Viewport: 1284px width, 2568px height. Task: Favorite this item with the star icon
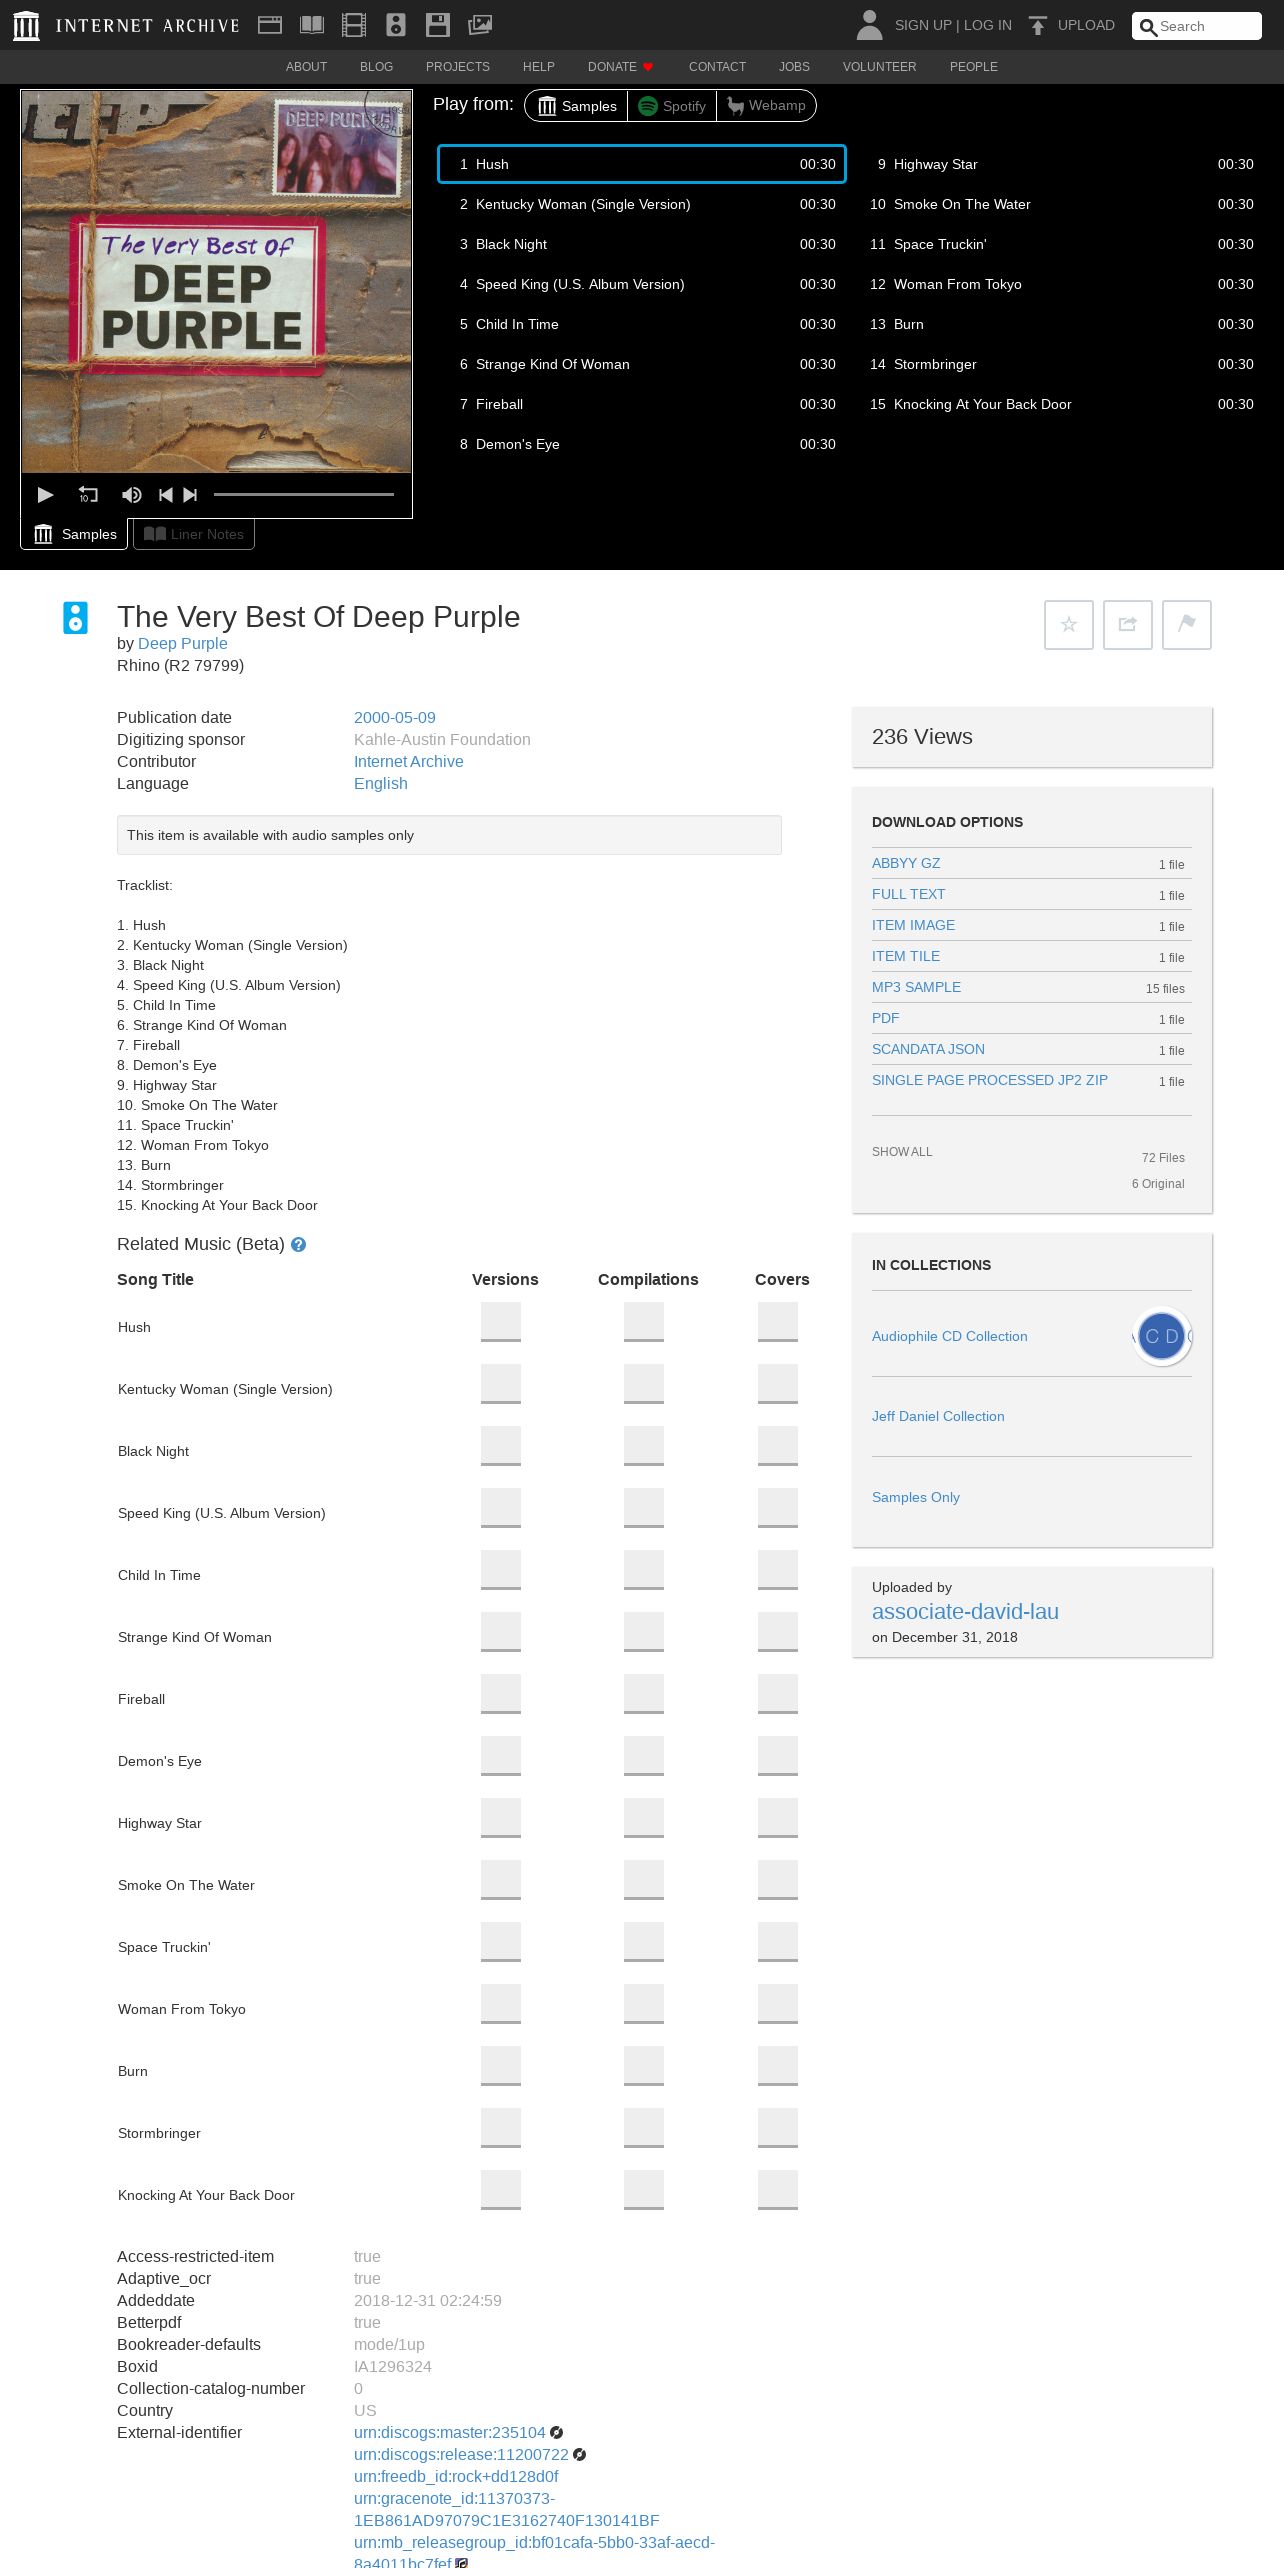coord(1069,625)
